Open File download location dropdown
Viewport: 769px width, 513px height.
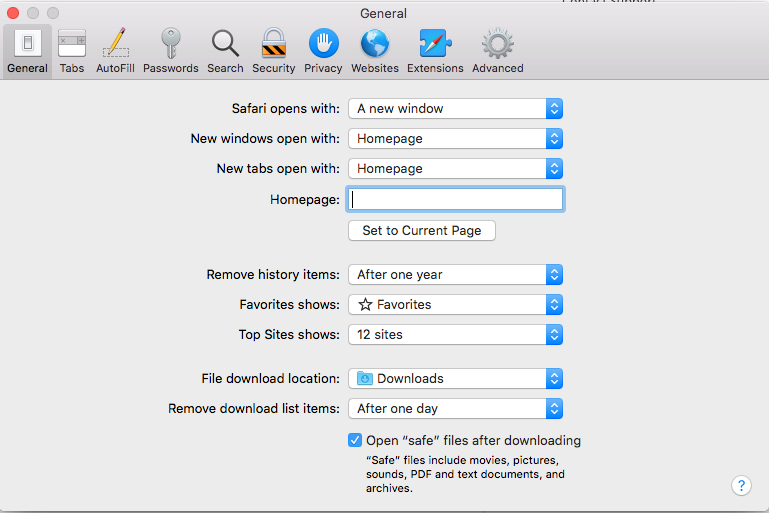point(456,379)
